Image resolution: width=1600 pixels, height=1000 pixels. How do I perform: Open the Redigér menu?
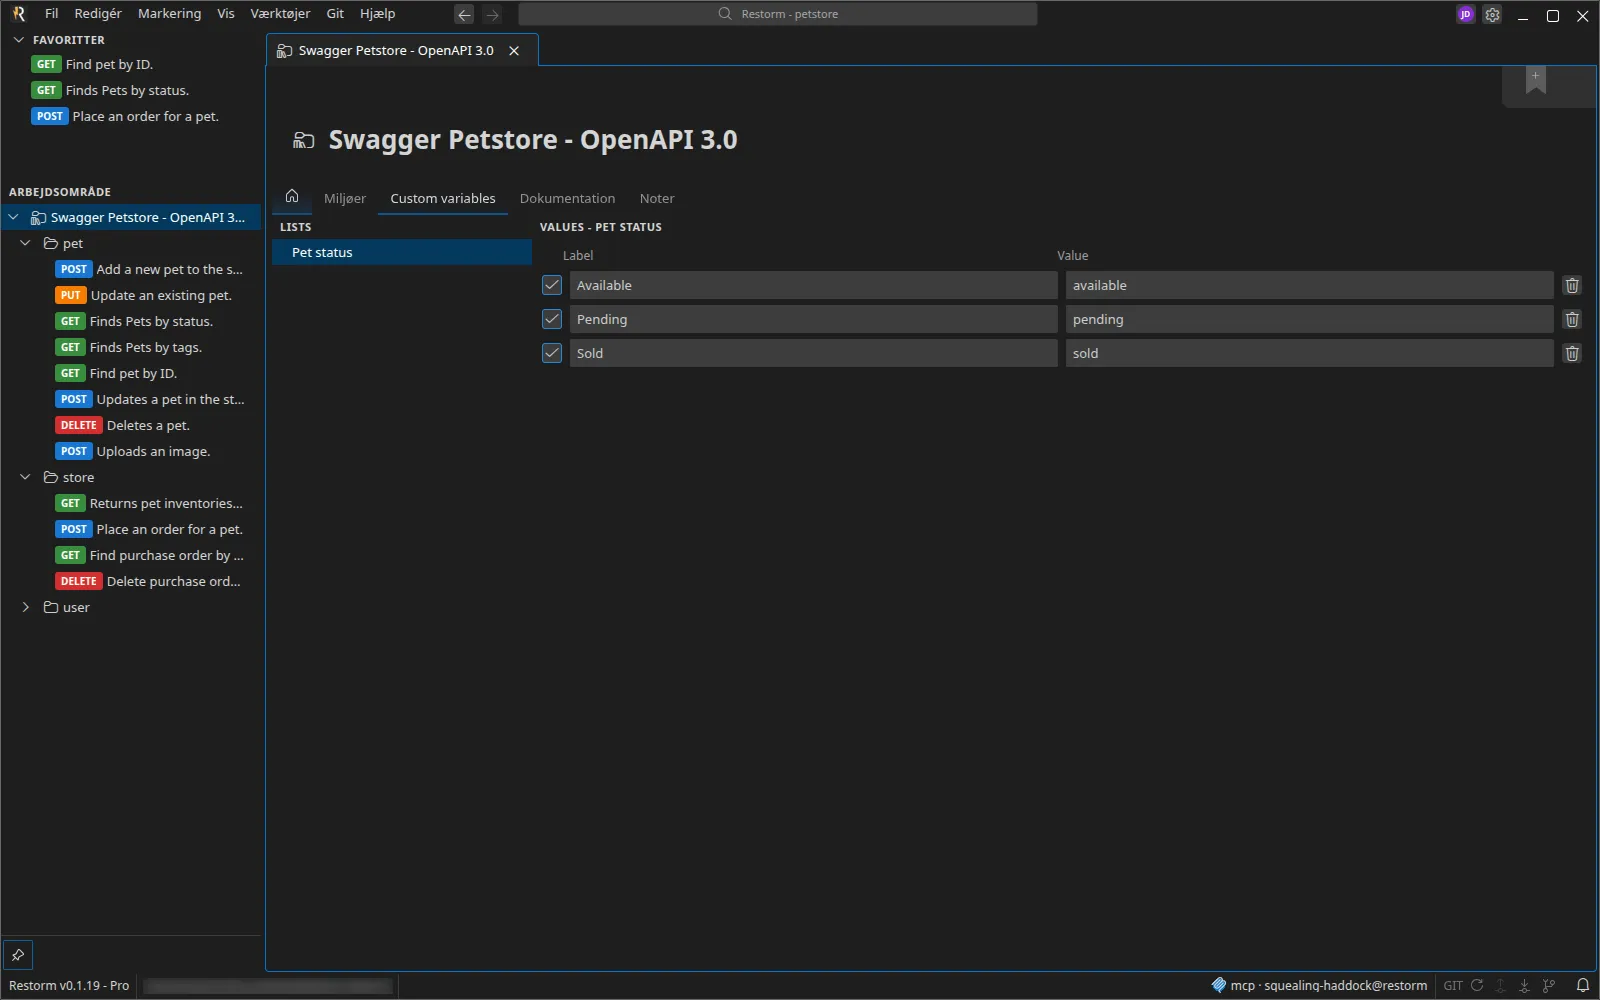pyautogui.click(x=98, y=14)
